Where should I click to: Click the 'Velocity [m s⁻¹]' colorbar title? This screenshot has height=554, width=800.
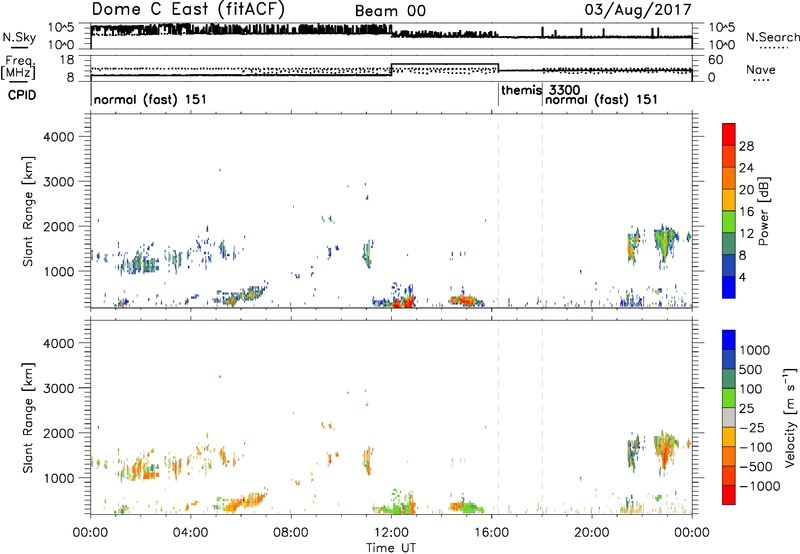(790, 417)
